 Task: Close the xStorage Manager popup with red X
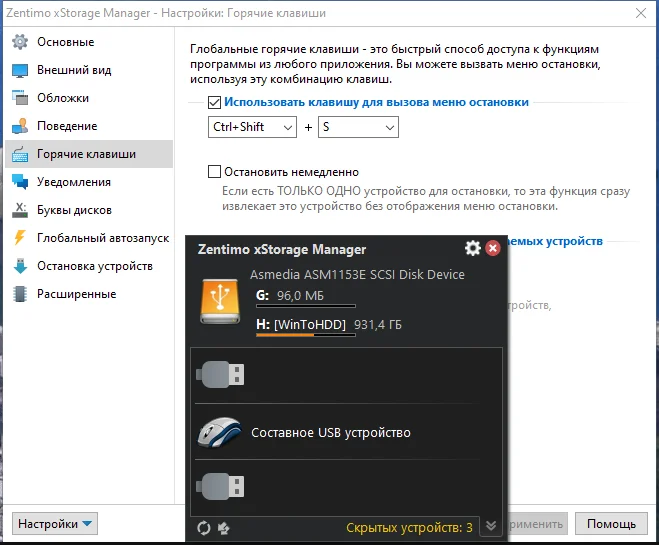click(x=493, y=248)
